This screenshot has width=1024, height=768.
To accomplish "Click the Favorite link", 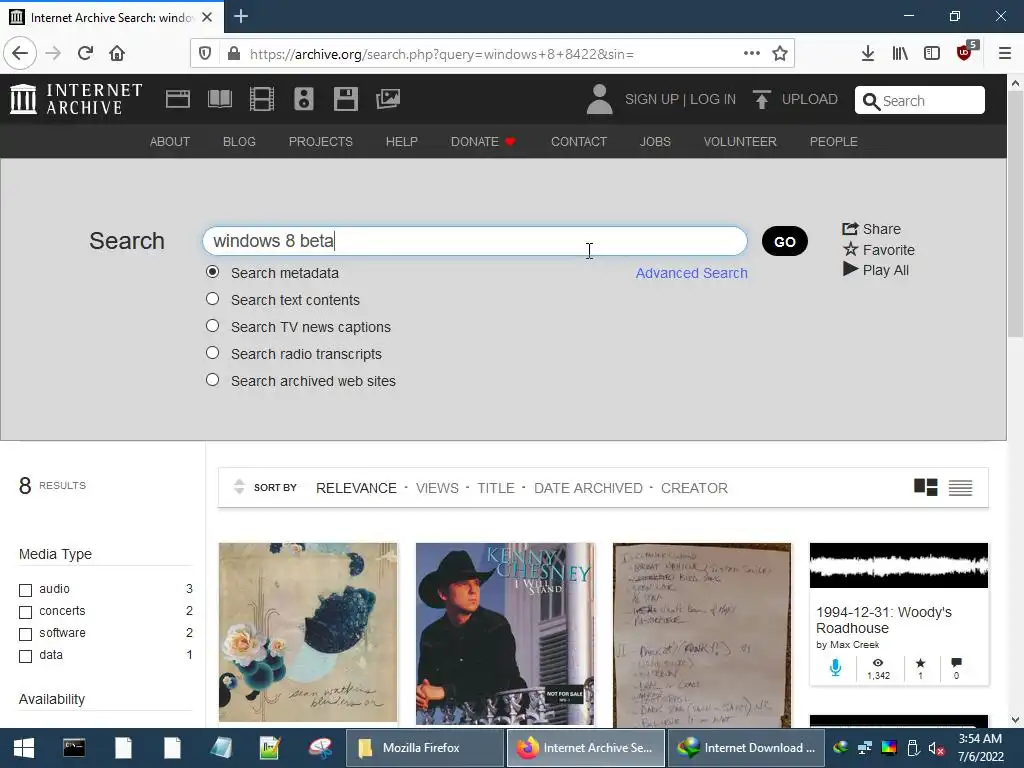I will 878,250.
